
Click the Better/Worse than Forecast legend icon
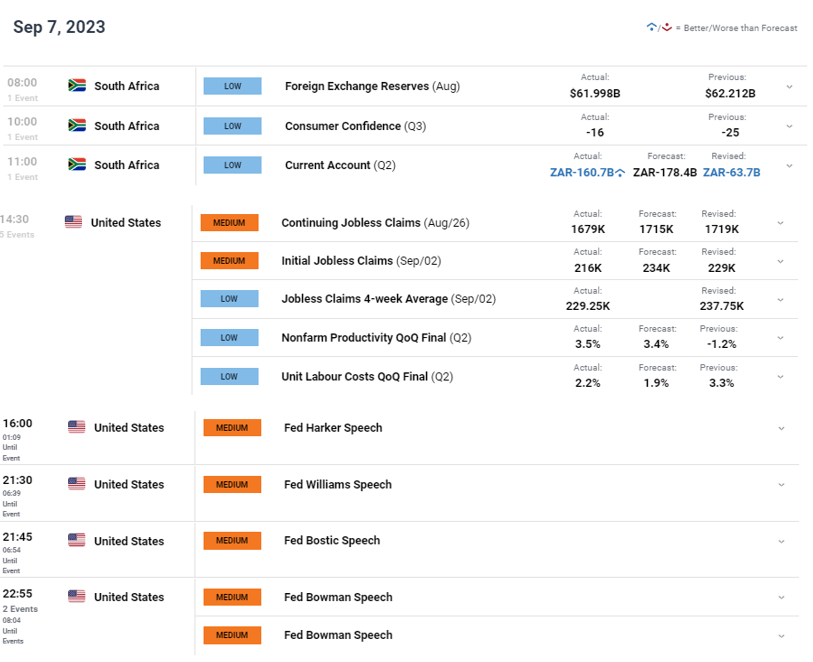click(x=659, y=27)
